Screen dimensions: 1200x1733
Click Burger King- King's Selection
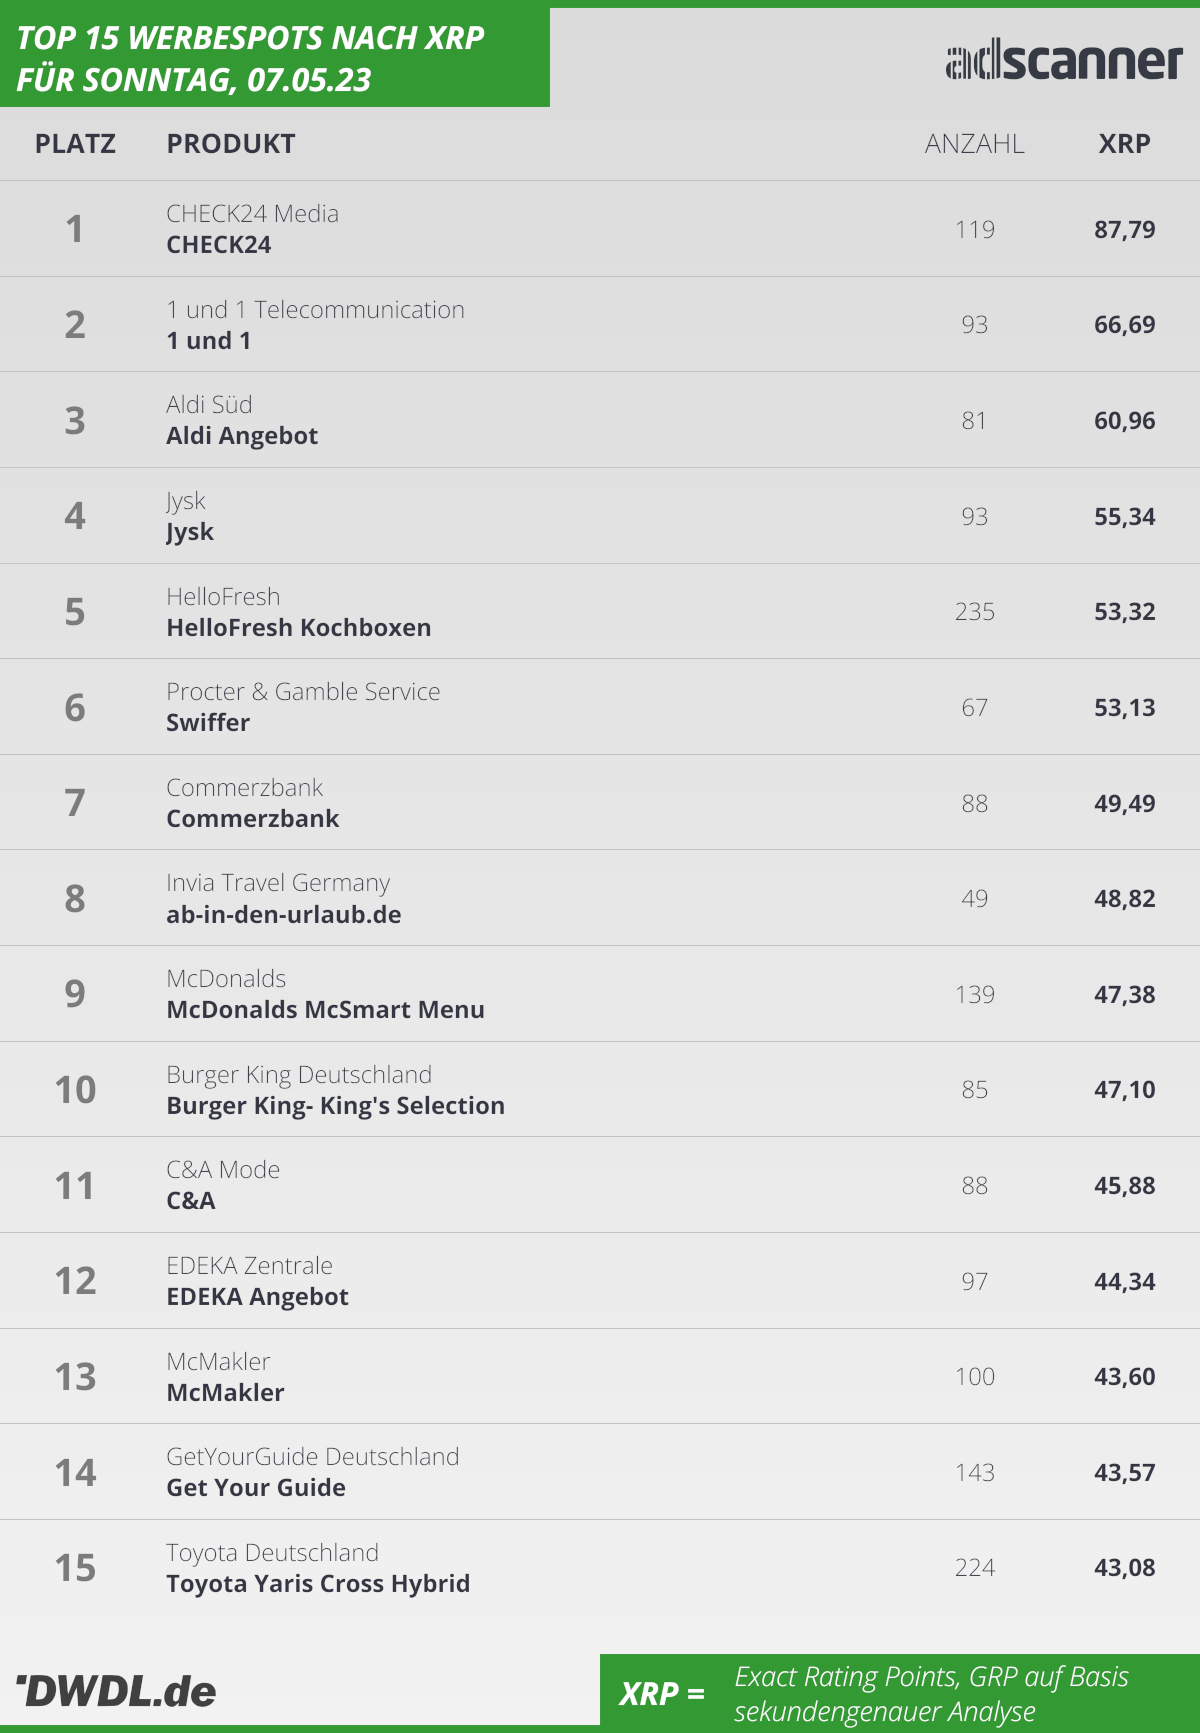(x=336, y=1106)
